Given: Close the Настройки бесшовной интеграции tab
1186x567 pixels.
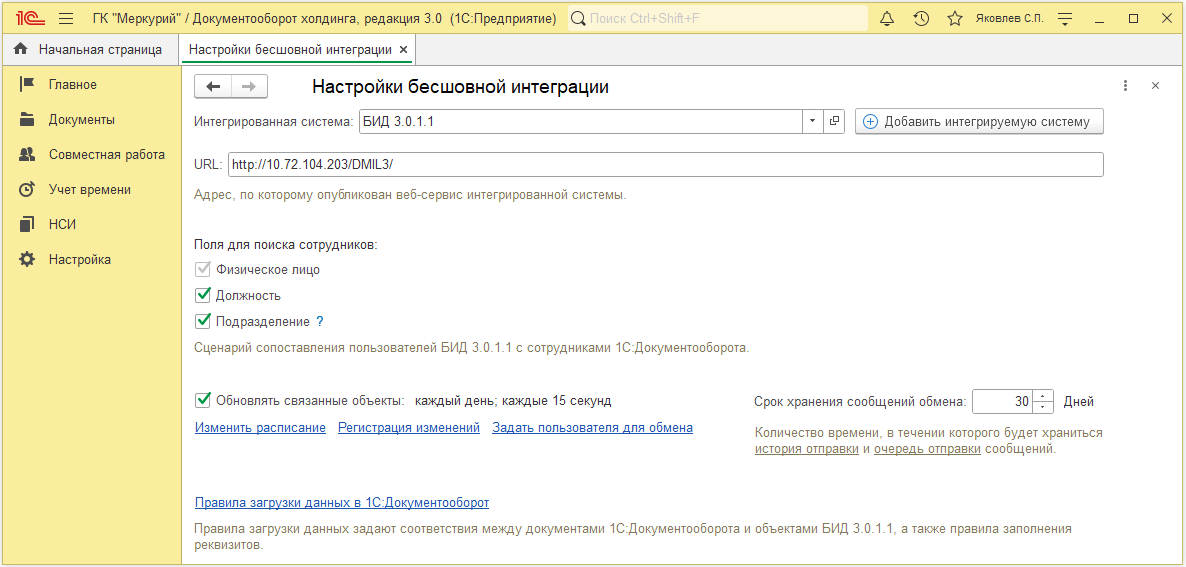Looking at the screenshot, I should 403,49.
